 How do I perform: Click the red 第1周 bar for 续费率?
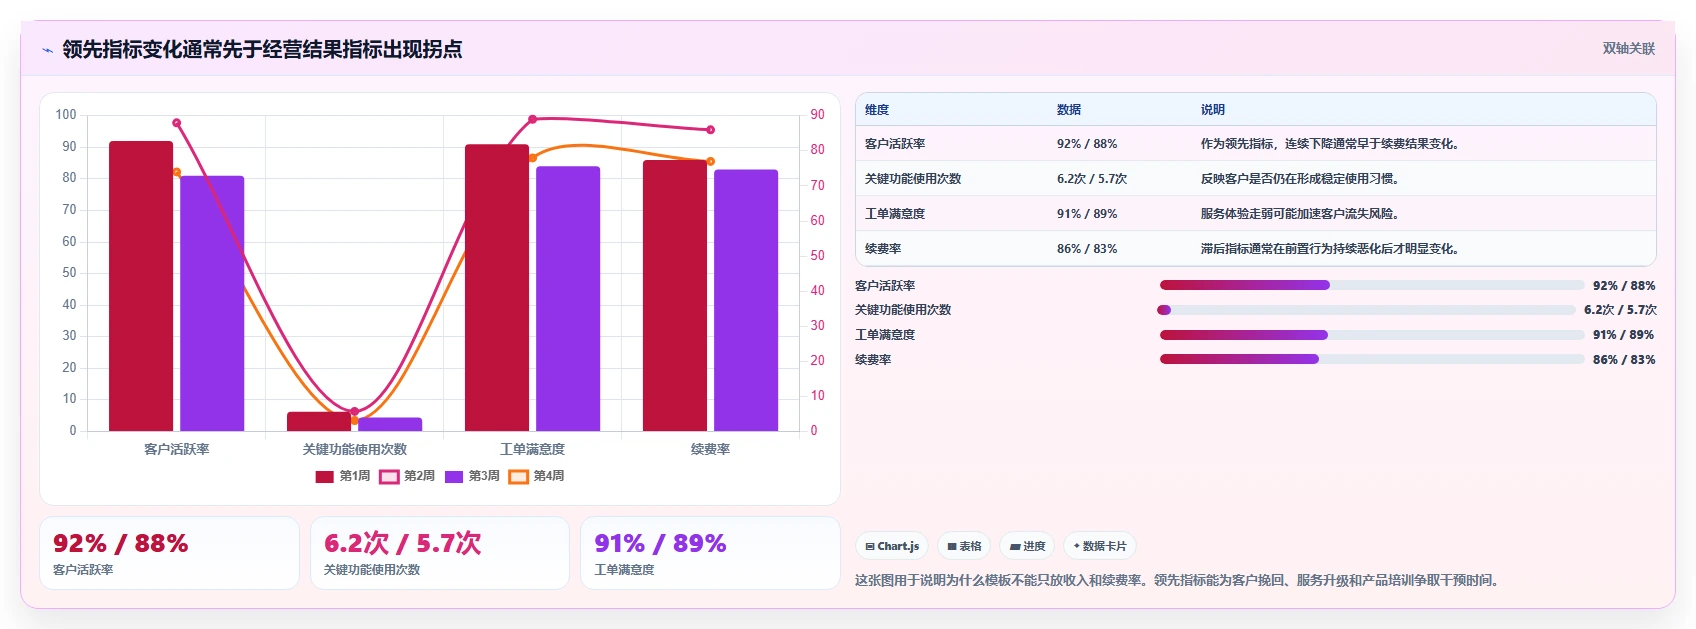pos(675,296)
